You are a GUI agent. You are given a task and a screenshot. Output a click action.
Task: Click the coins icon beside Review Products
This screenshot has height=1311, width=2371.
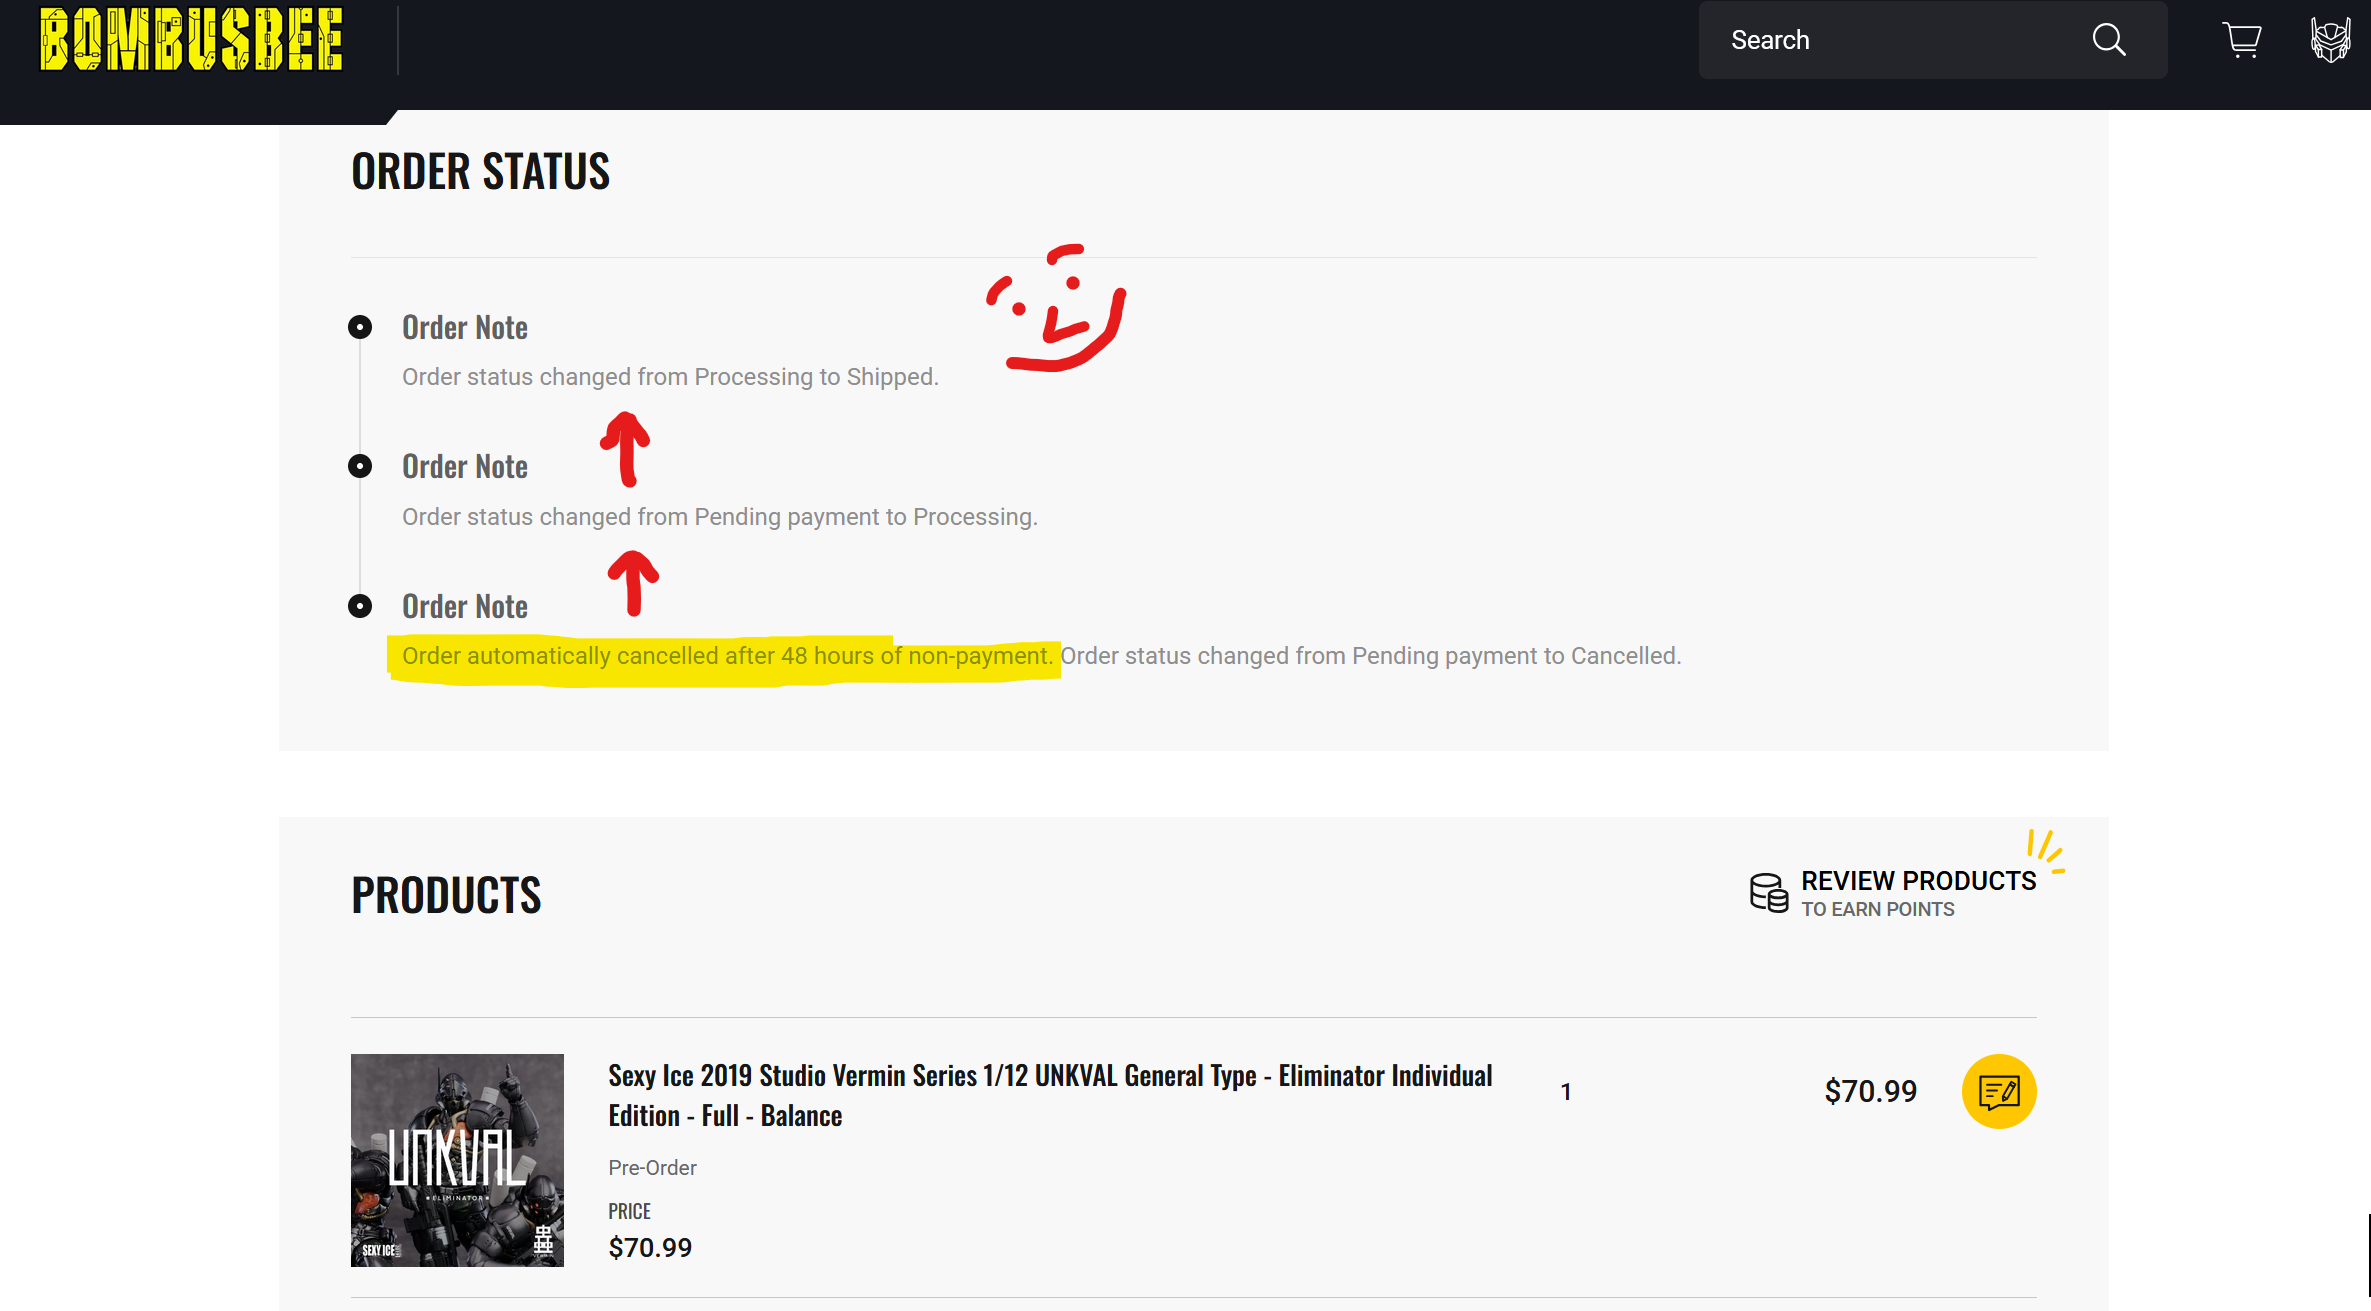point(1769,892)
